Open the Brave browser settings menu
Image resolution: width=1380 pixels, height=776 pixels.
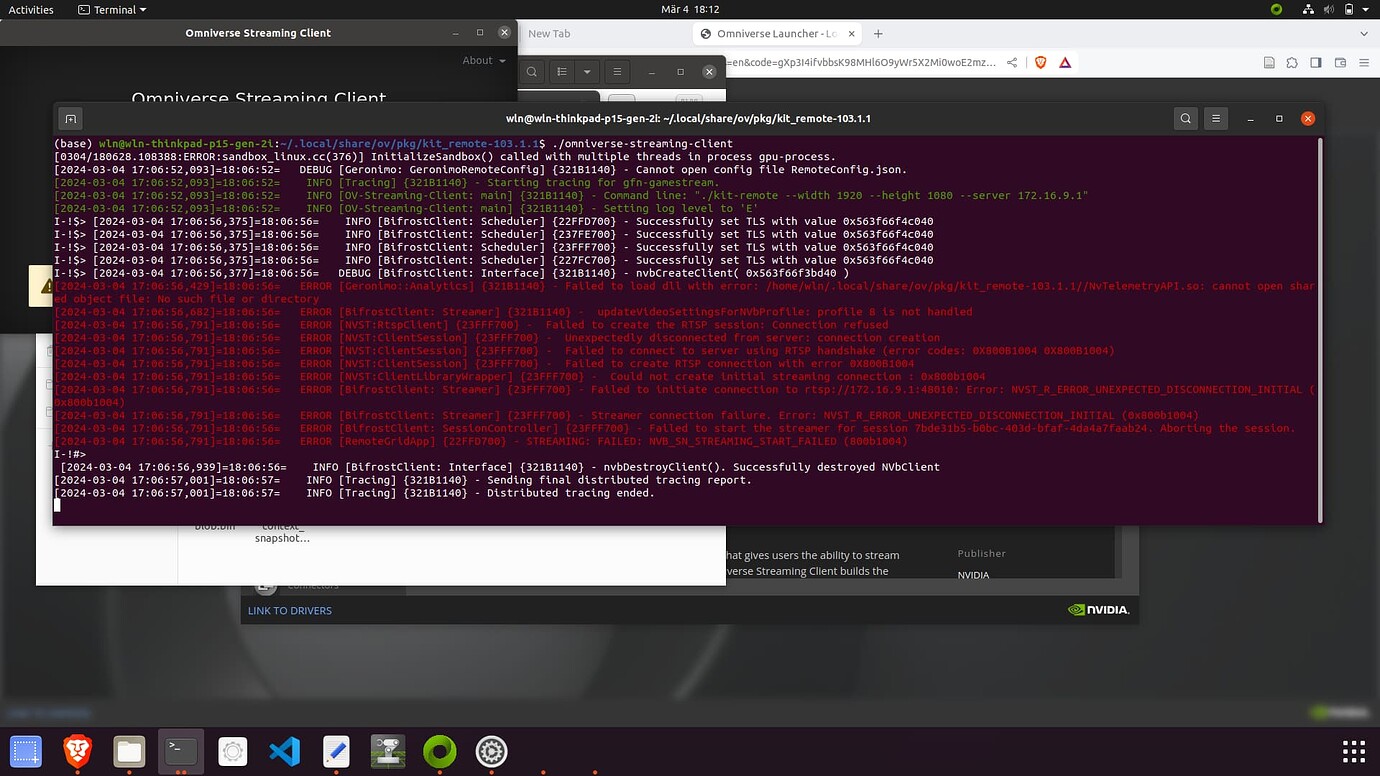coord(1364,62)
